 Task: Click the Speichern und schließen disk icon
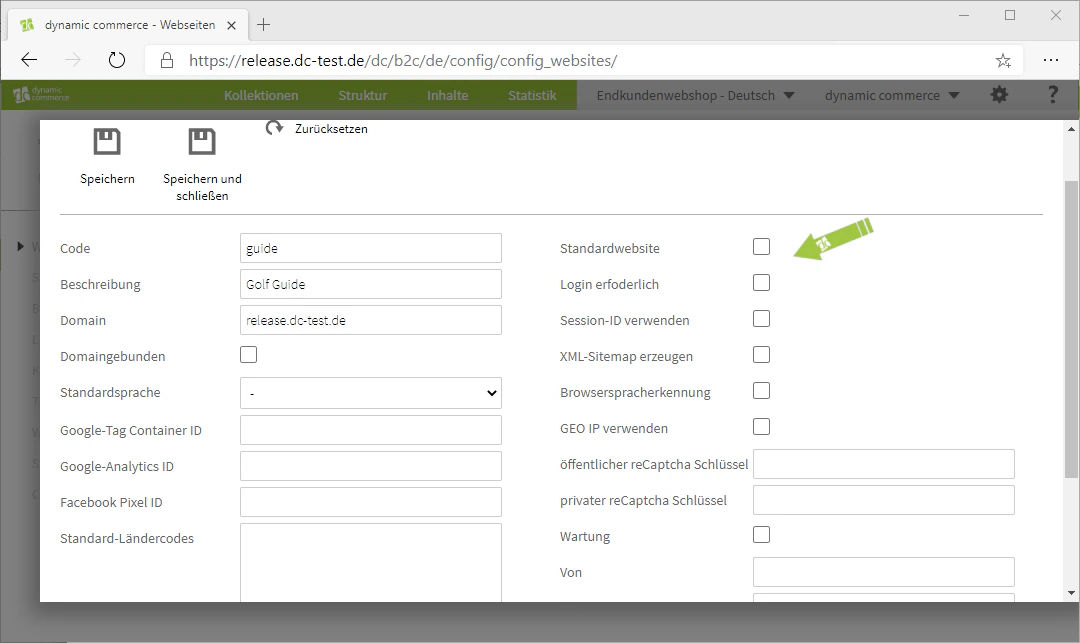202,142
